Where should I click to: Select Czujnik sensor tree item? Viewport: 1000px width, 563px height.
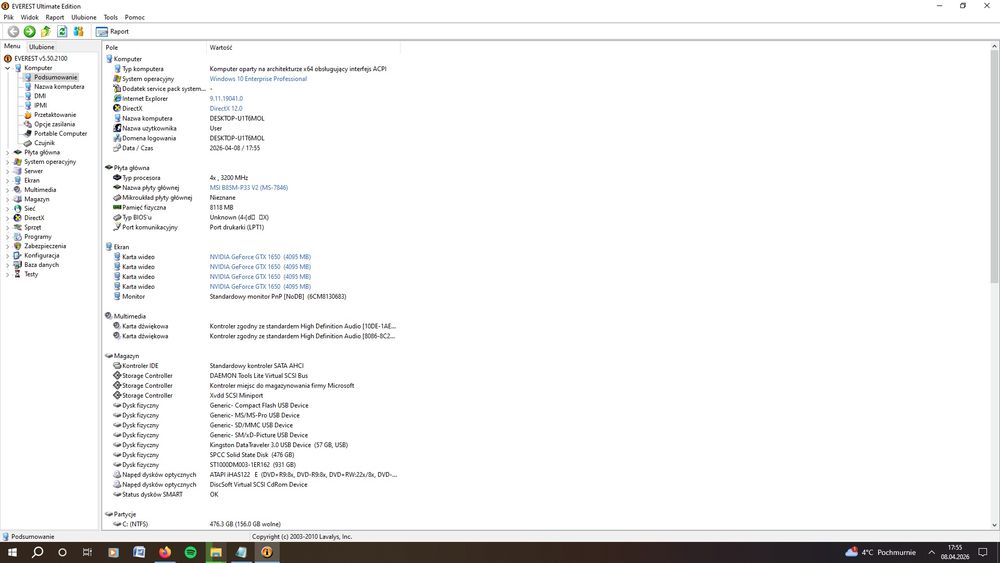click(x=45, y=143)
